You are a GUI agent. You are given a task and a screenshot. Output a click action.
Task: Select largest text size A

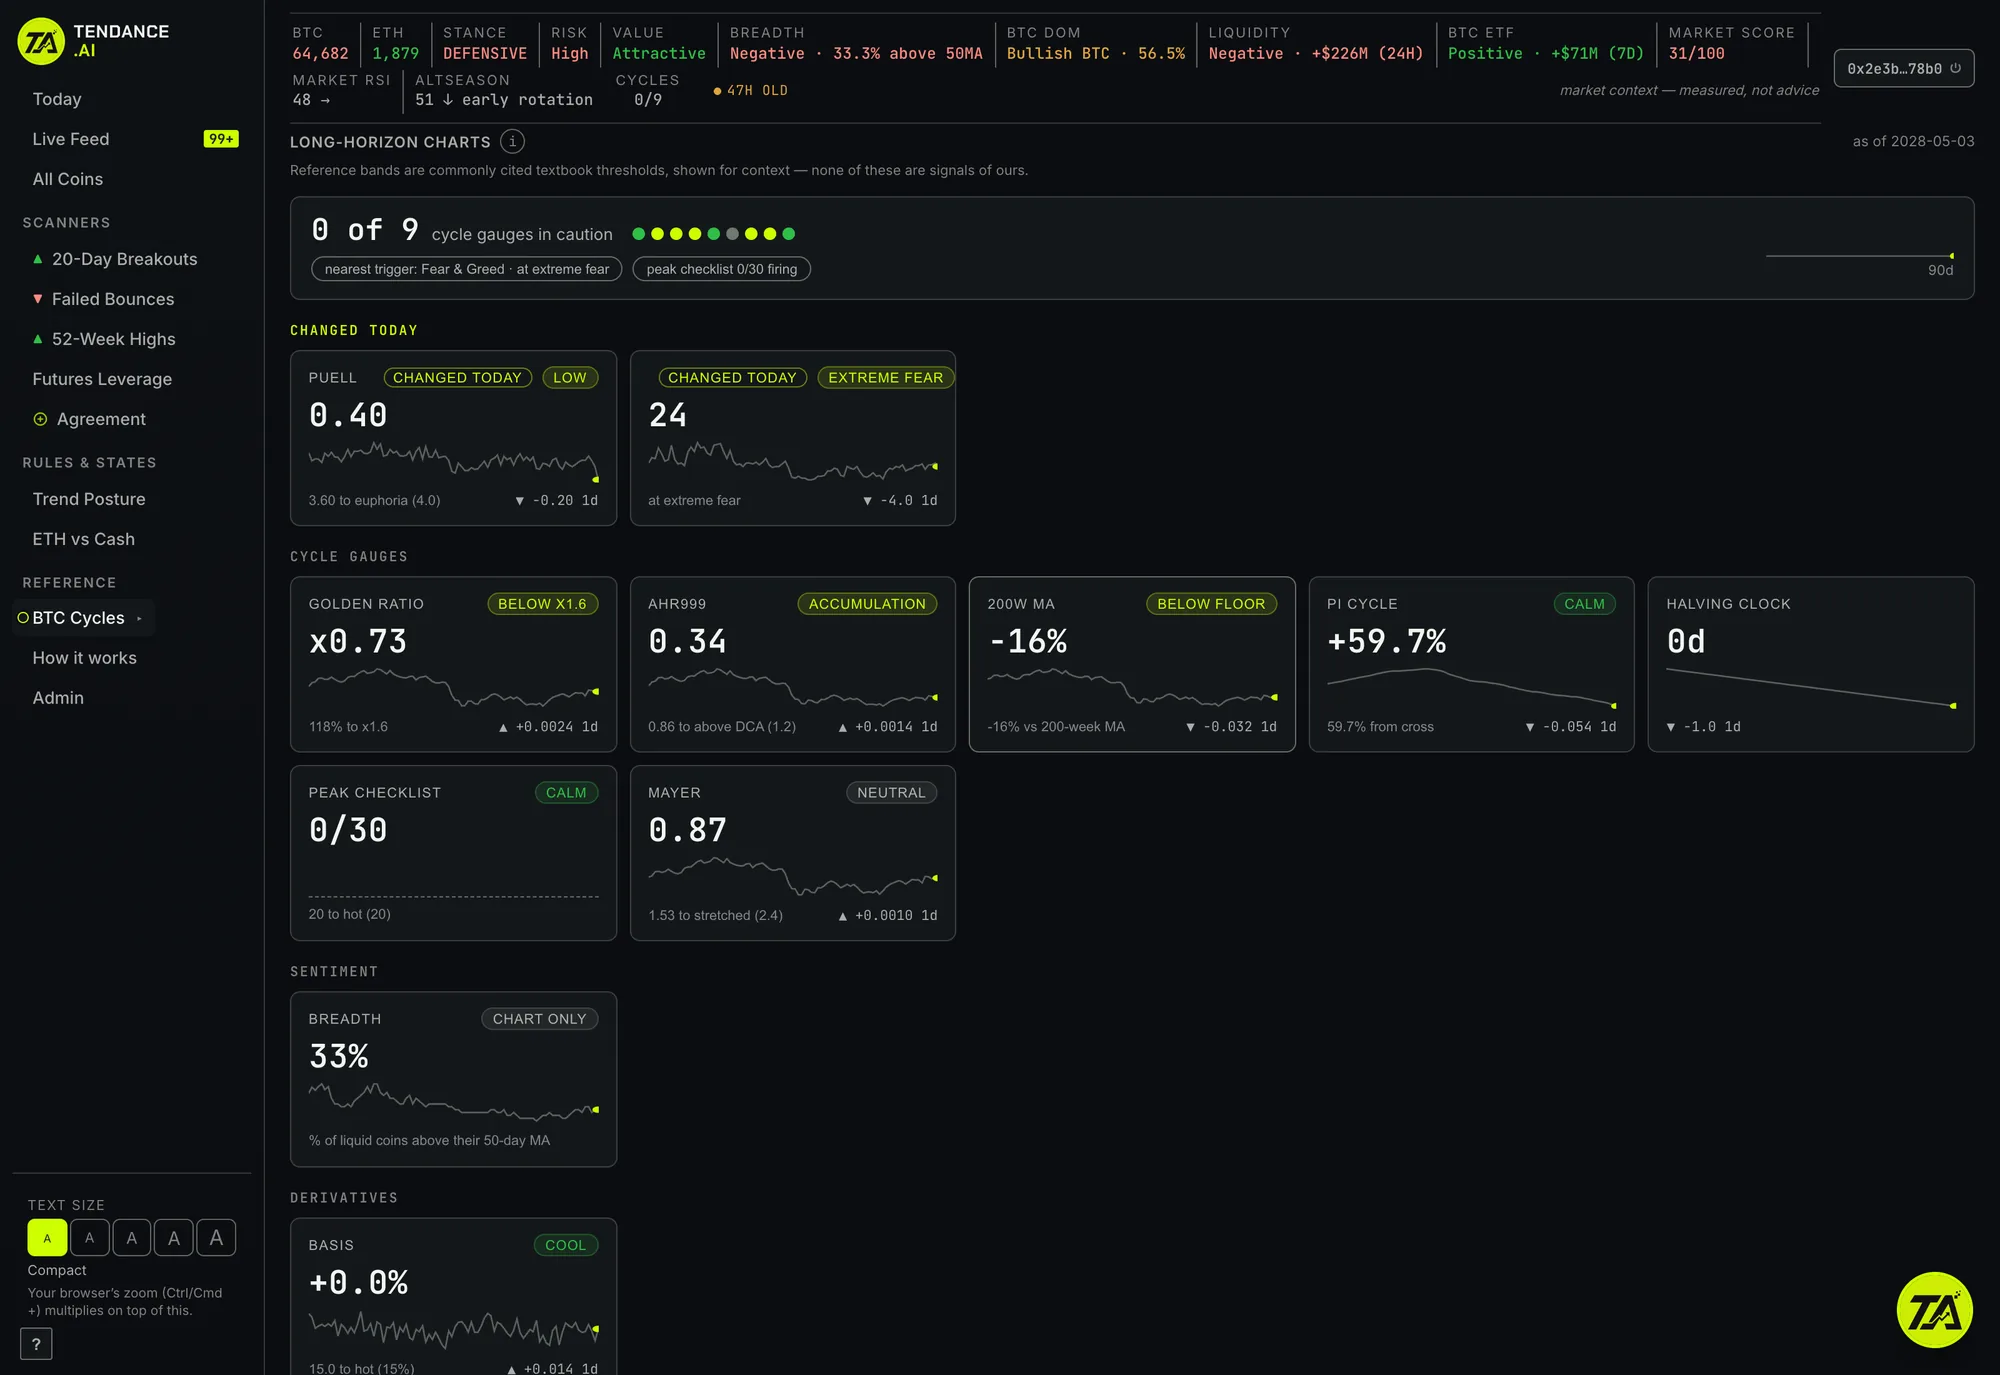(x=216, y=1238)
